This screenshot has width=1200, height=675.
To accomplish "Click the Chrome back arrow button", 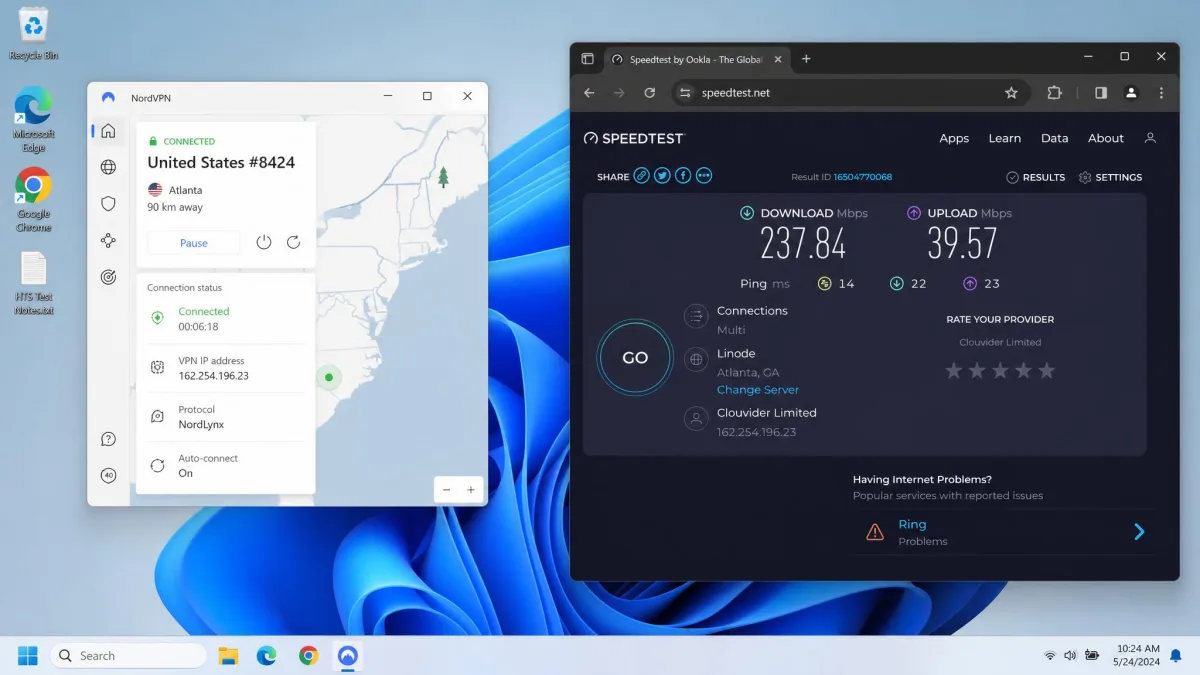I will point(589,93).
